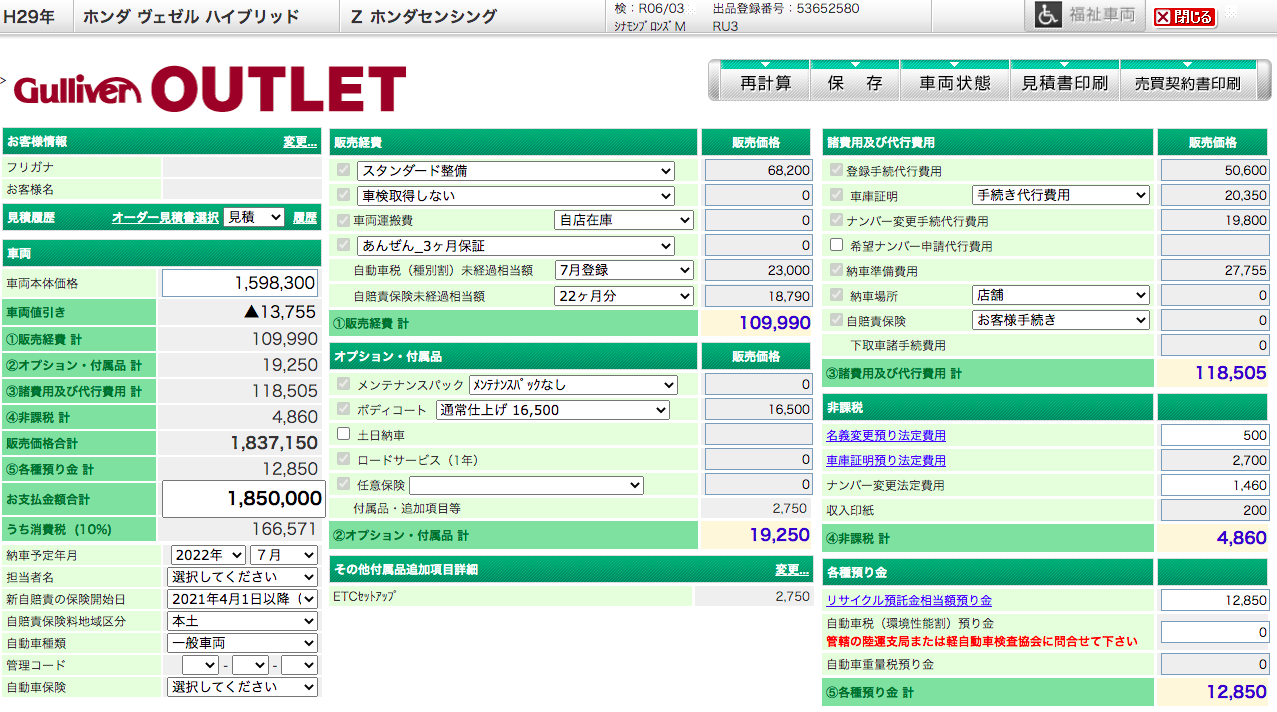Click the 保存 save button
The image size is (1277, 712).
pos(855,83)
